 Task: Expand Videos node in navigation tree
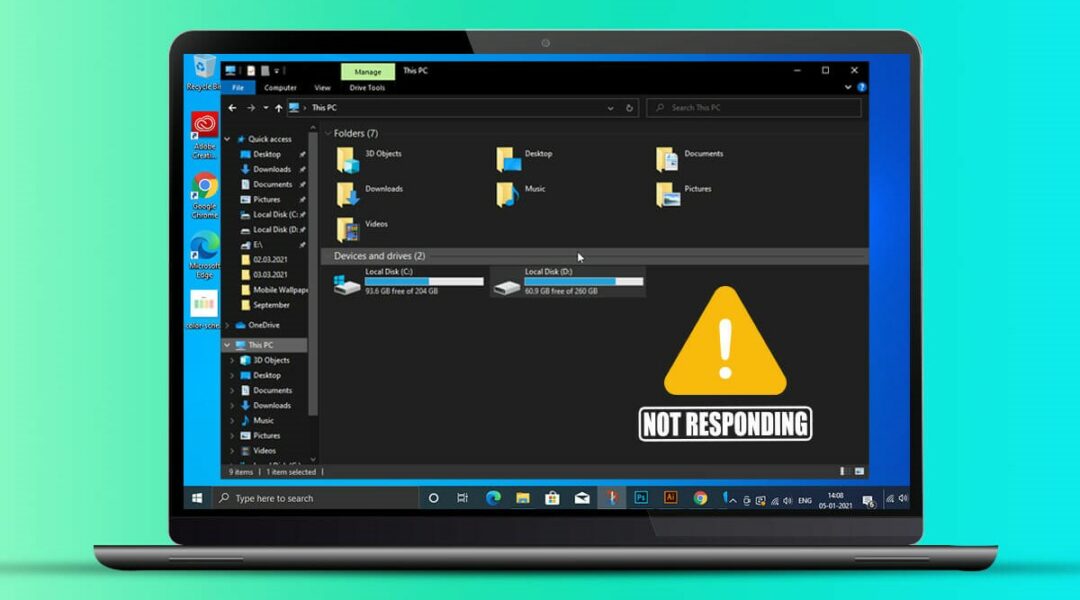233,451
